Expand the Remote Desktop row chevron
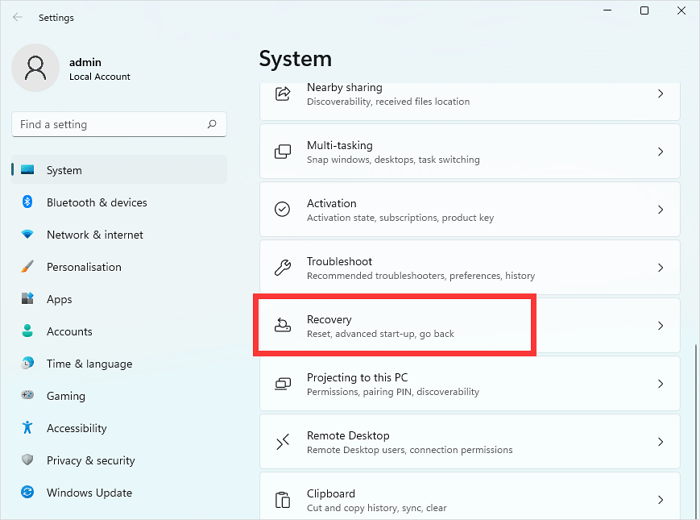Screen dimensions: 700x520 point(660,442)
